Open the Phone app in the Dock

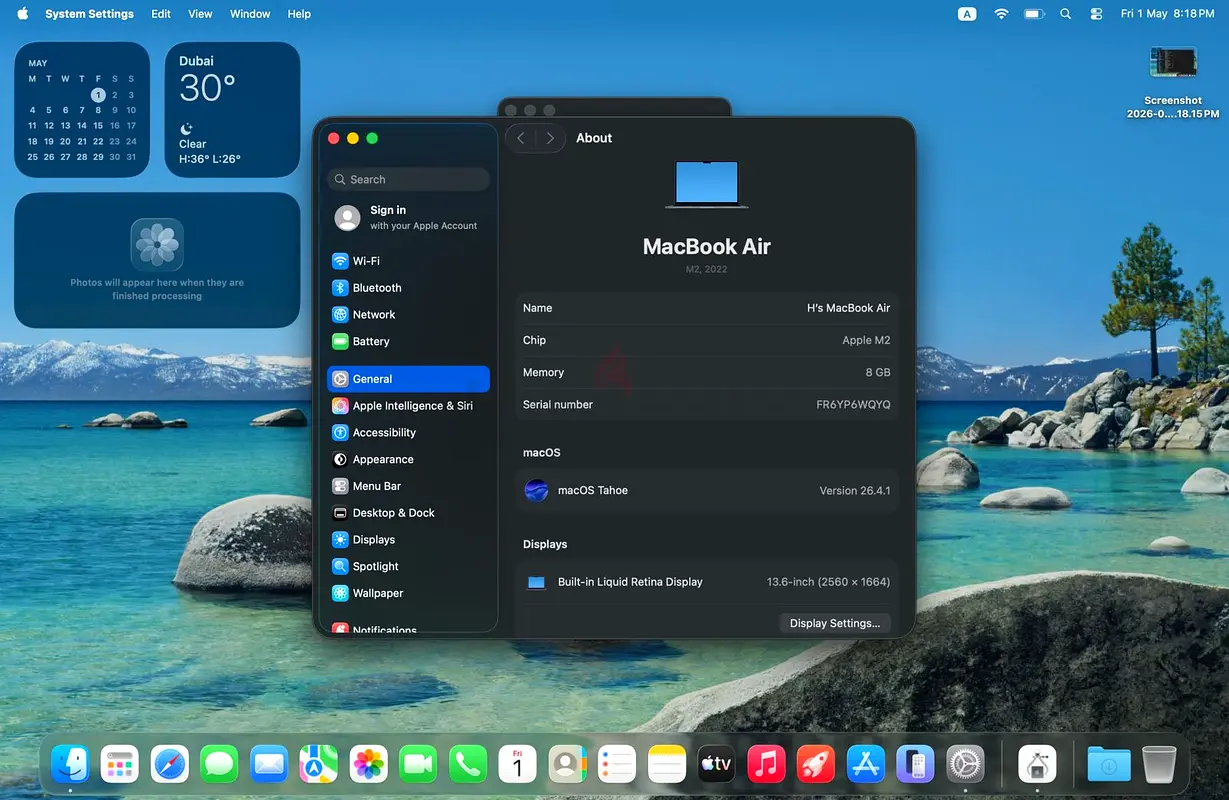point(468,765)
